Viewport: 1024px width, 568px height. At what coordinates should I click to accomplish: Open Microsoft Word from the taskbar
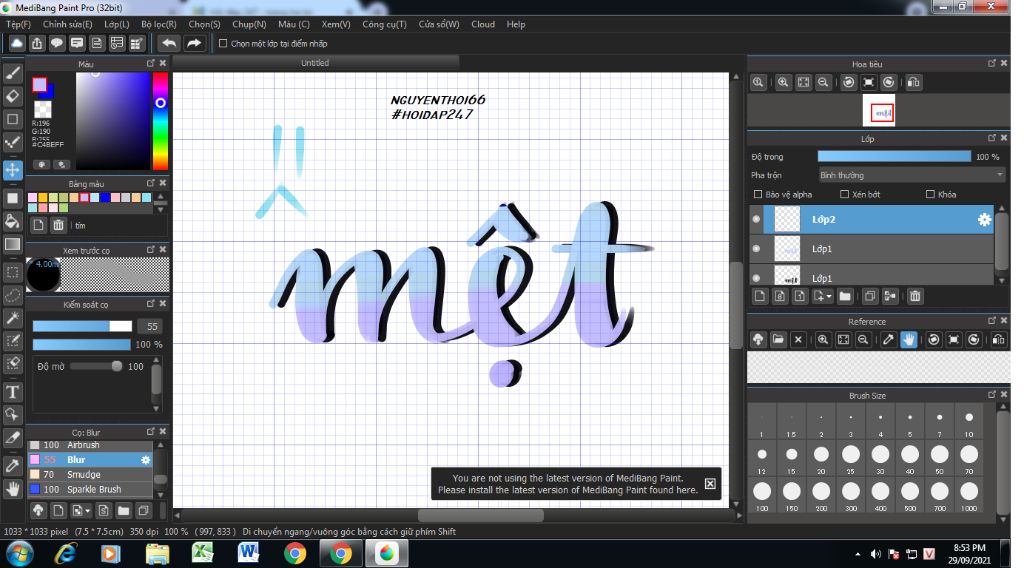pos(248,554)
